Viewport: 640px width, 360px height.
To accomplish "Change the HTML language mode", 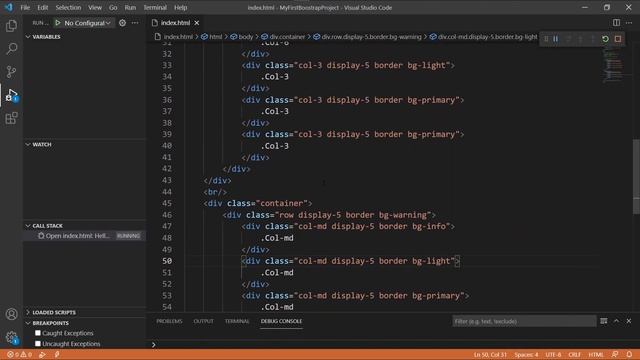I will [x=596, y=355].
